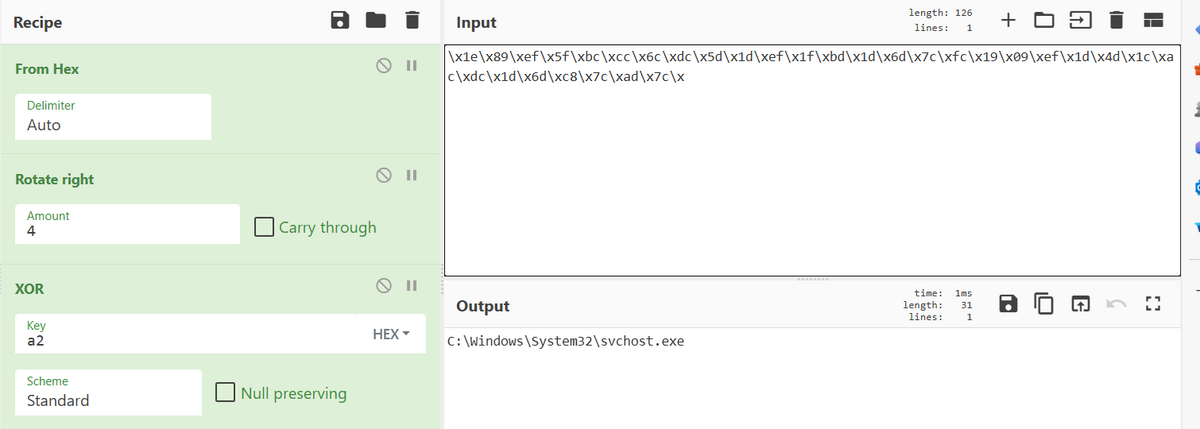Click the From Hex operation title
Screen dimensions: 1200x429
[x=47, y=69]
